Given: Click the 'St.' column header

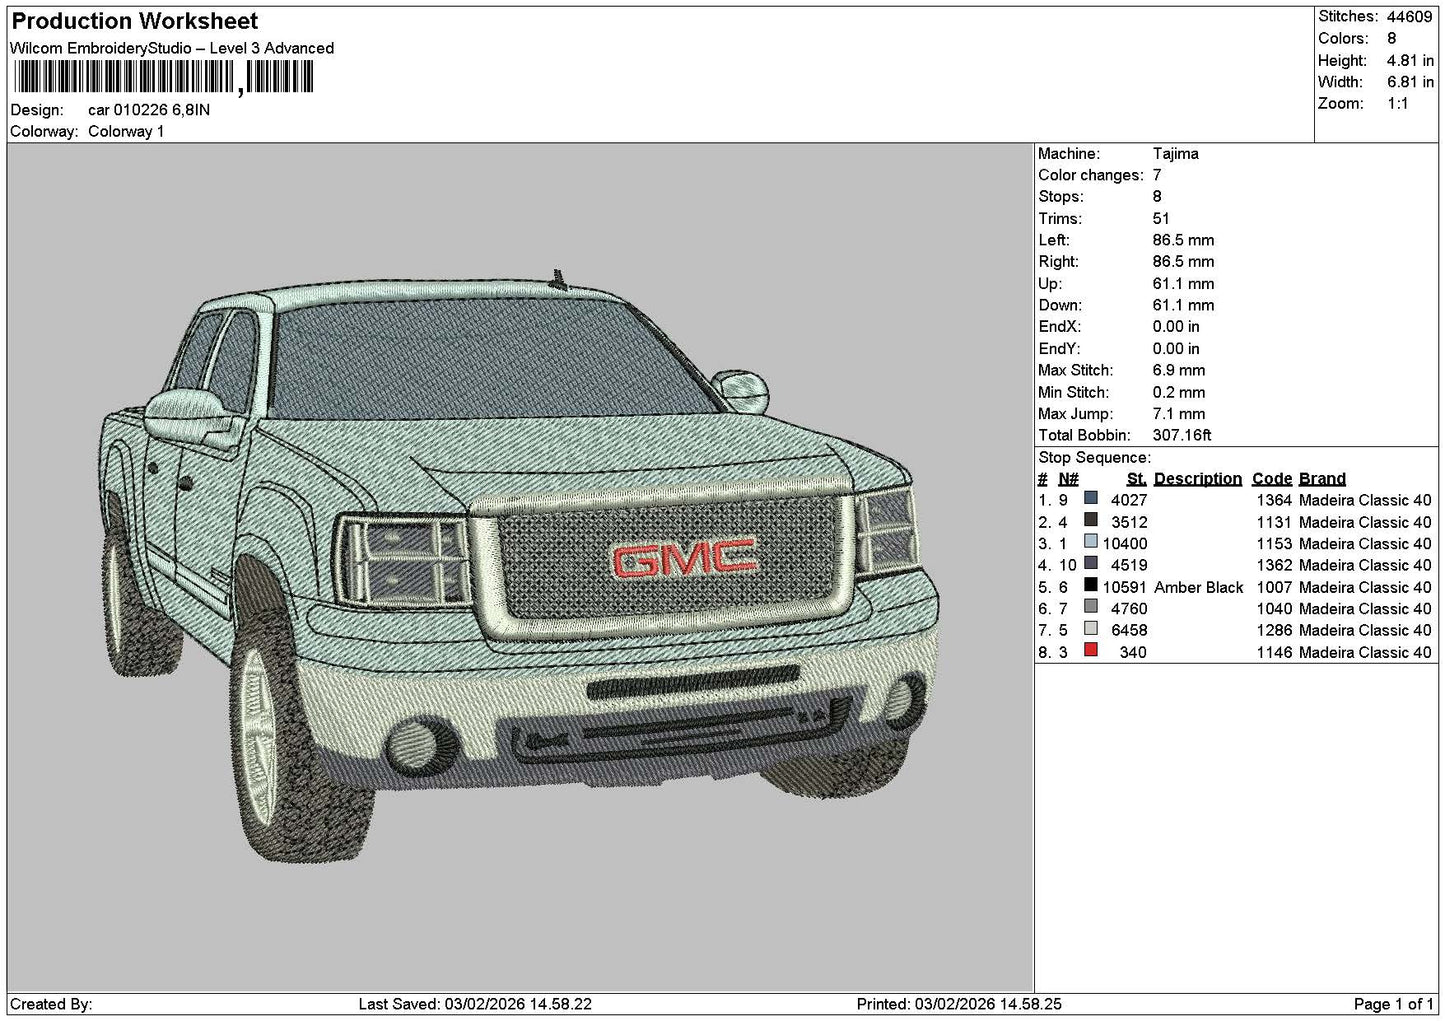Looking at the screenshot, I should coord(1136,479).
